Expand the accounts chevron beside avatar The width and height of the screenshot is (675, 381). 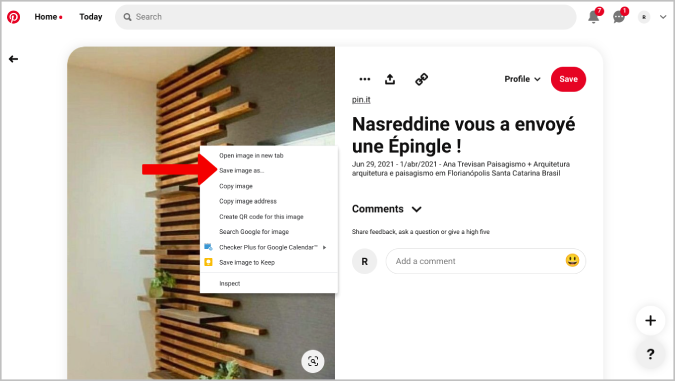pos(663,17)
